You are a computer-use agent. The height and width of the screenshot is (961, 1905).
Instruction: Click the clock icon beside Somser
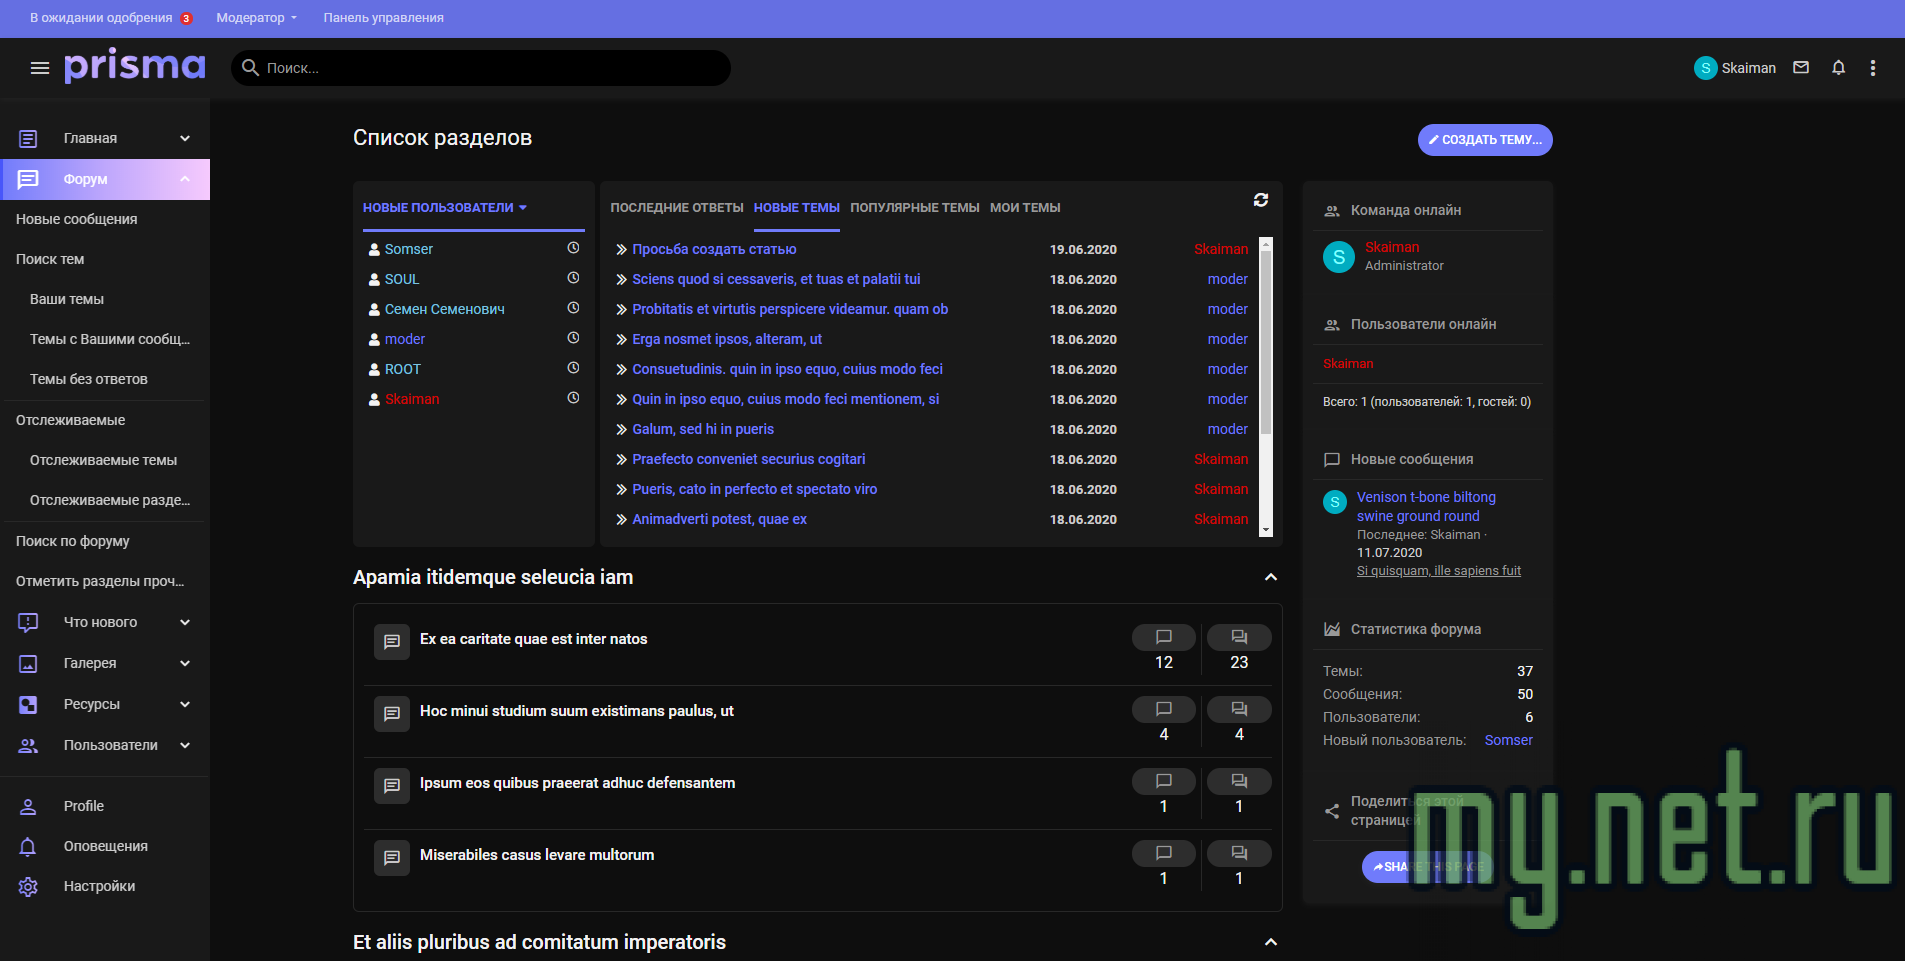click(573, 248)
